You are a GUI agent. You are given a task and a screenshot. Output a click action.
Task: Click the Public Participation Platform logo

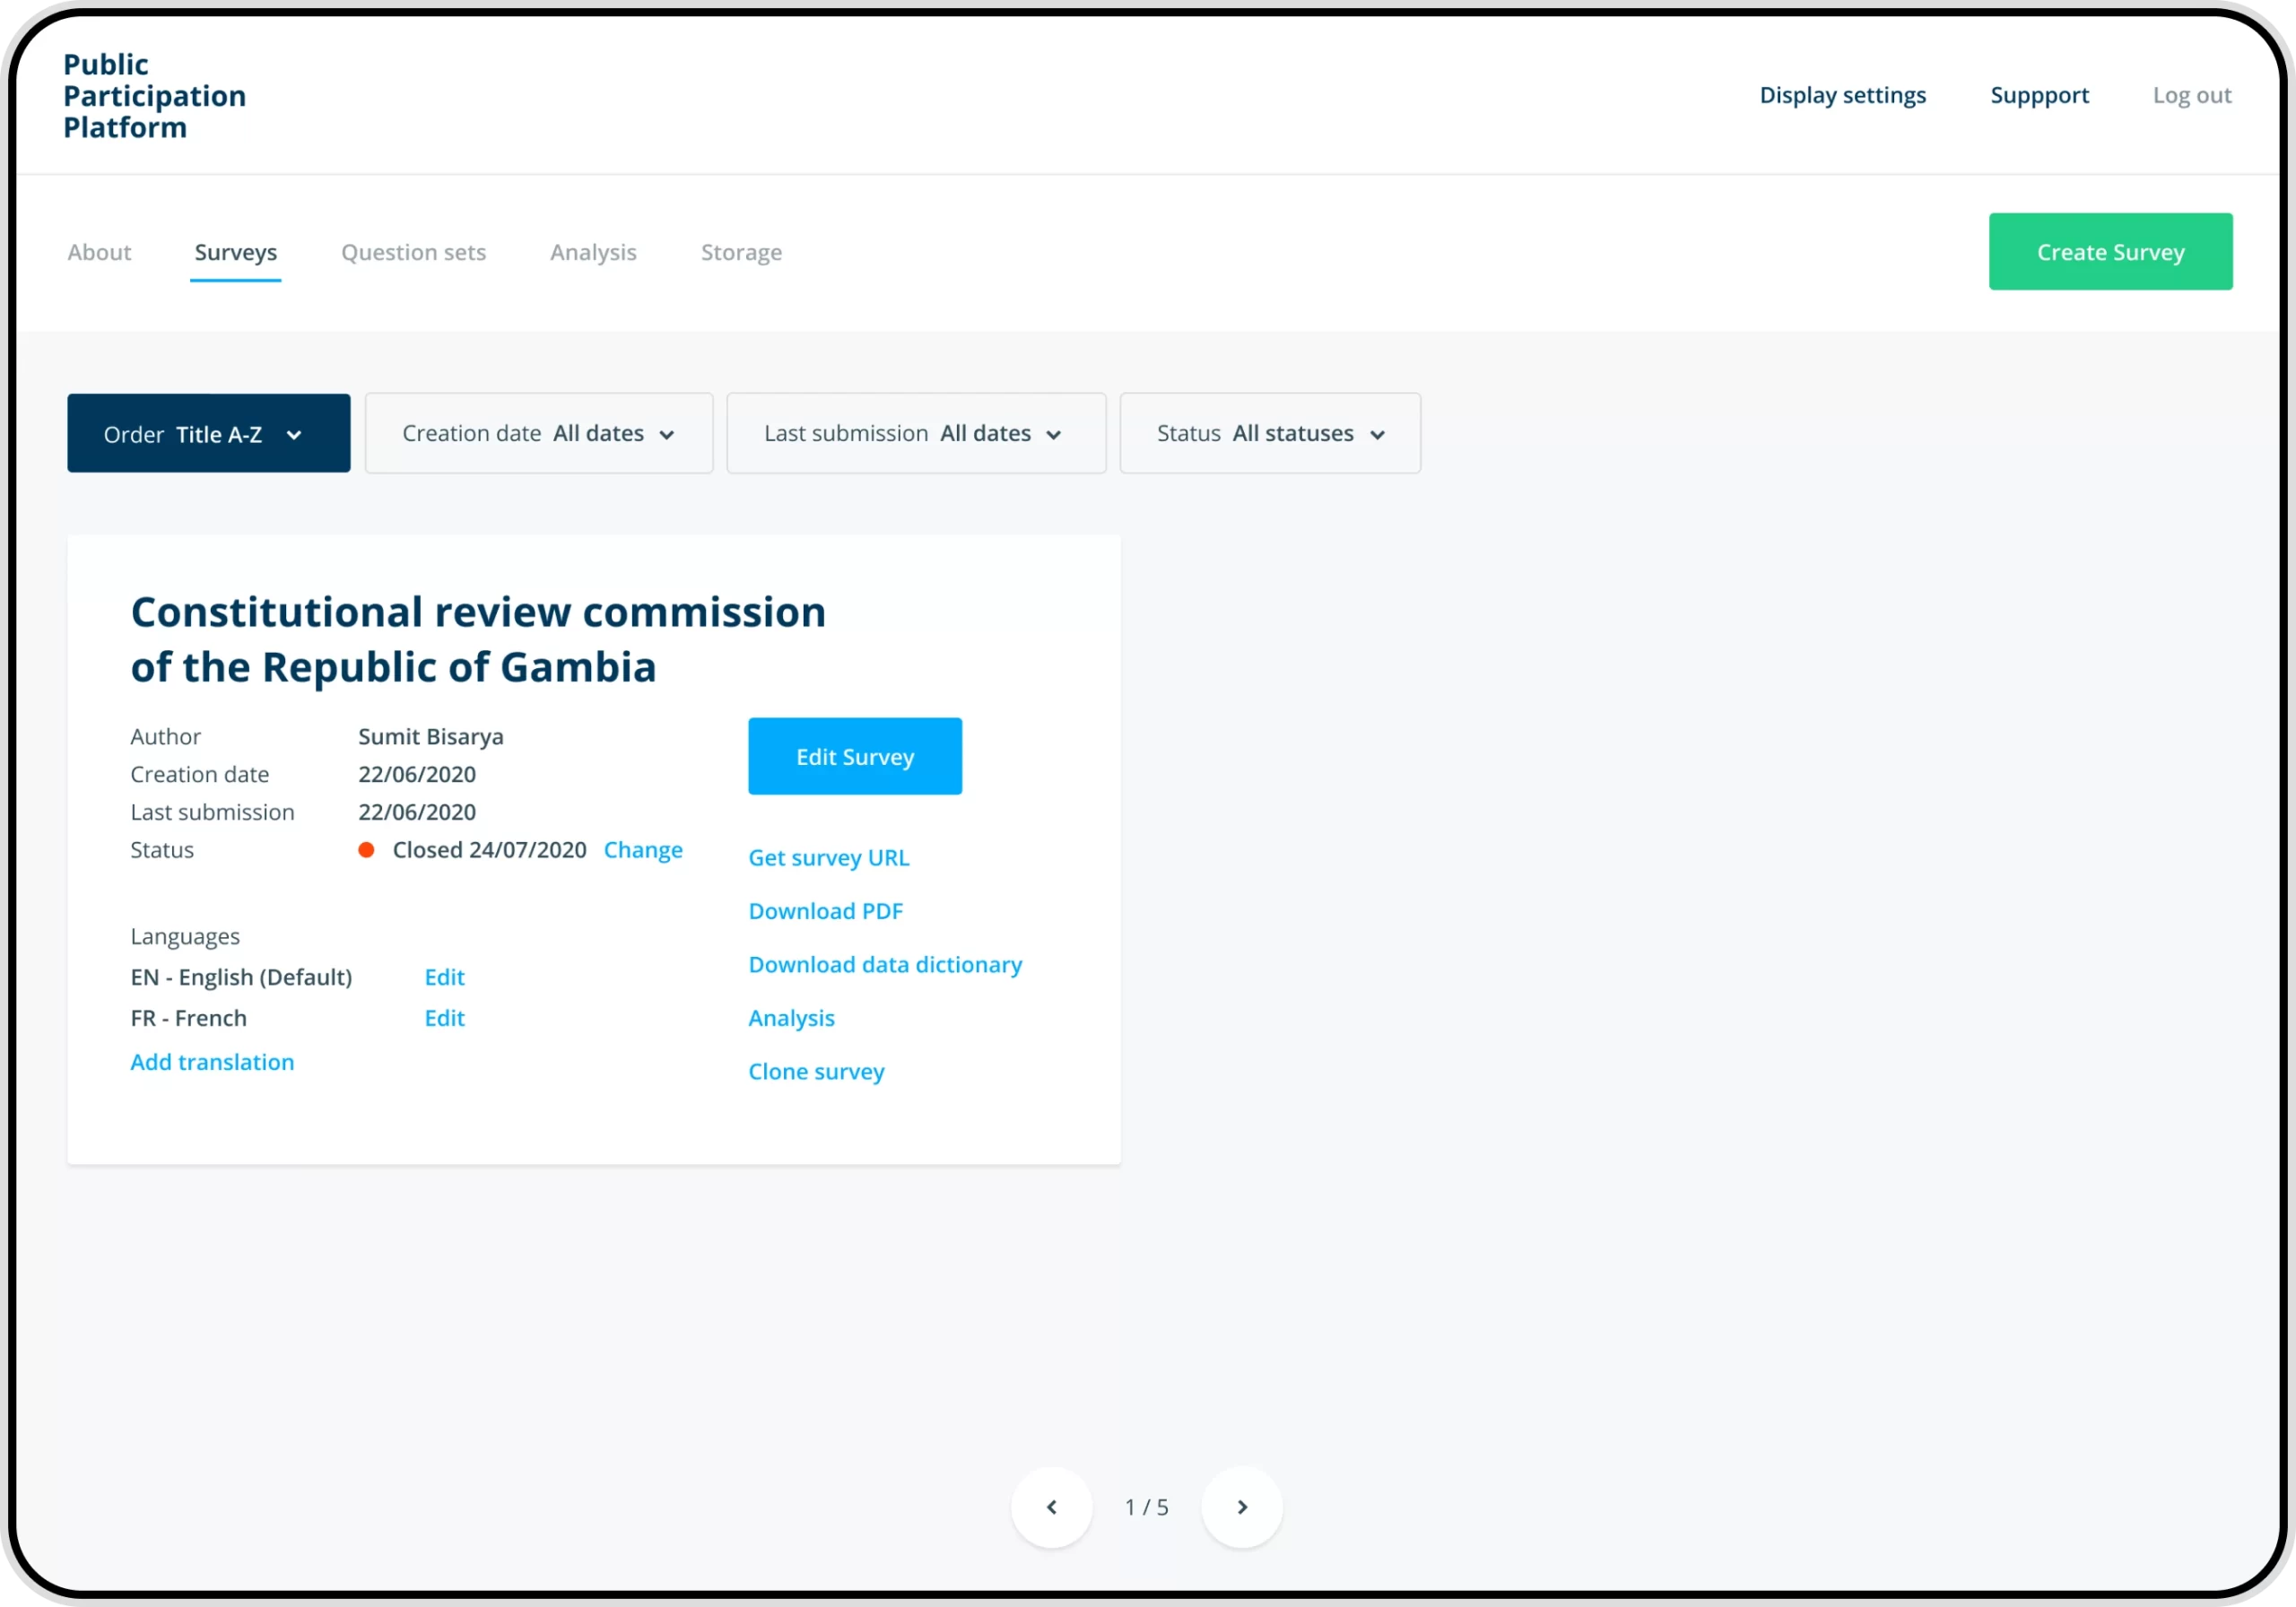pyautogui.click(x=154, y=96)
